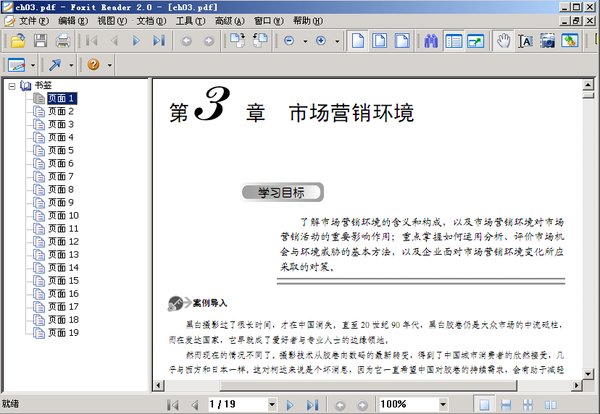Go to previous page in status bar
600x414 pixels.
tap(195, 404)
